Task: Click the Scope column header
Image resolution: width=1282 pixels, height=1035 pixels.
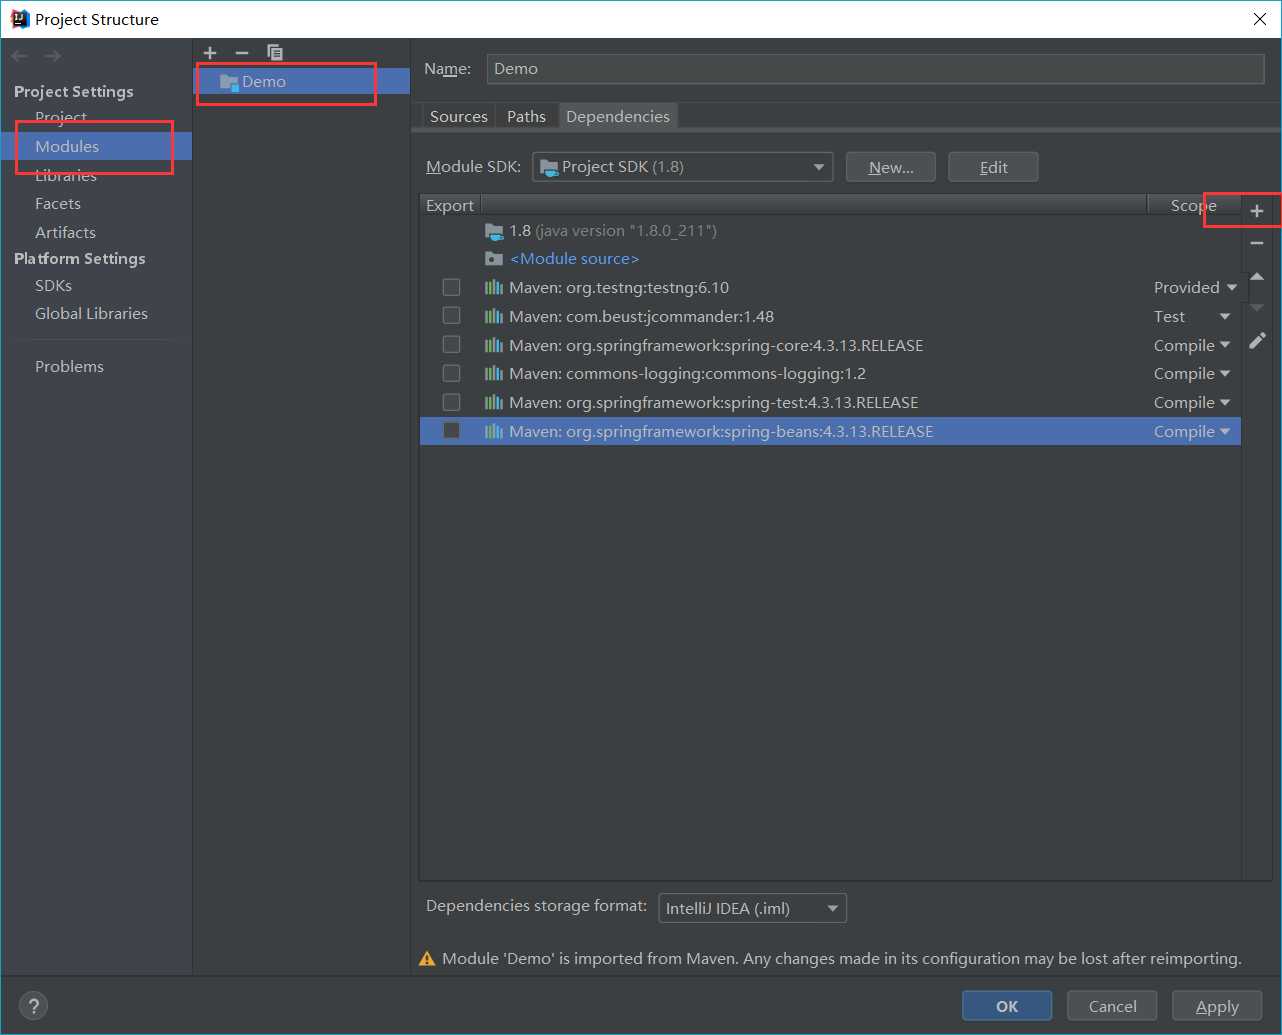Action: pos(1193,205)
